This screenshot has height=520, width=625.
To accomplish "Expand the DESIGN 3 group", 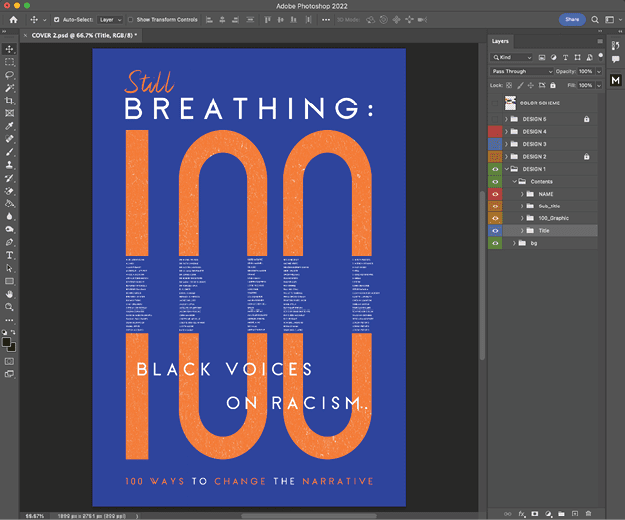I will (x=507, y=144).
